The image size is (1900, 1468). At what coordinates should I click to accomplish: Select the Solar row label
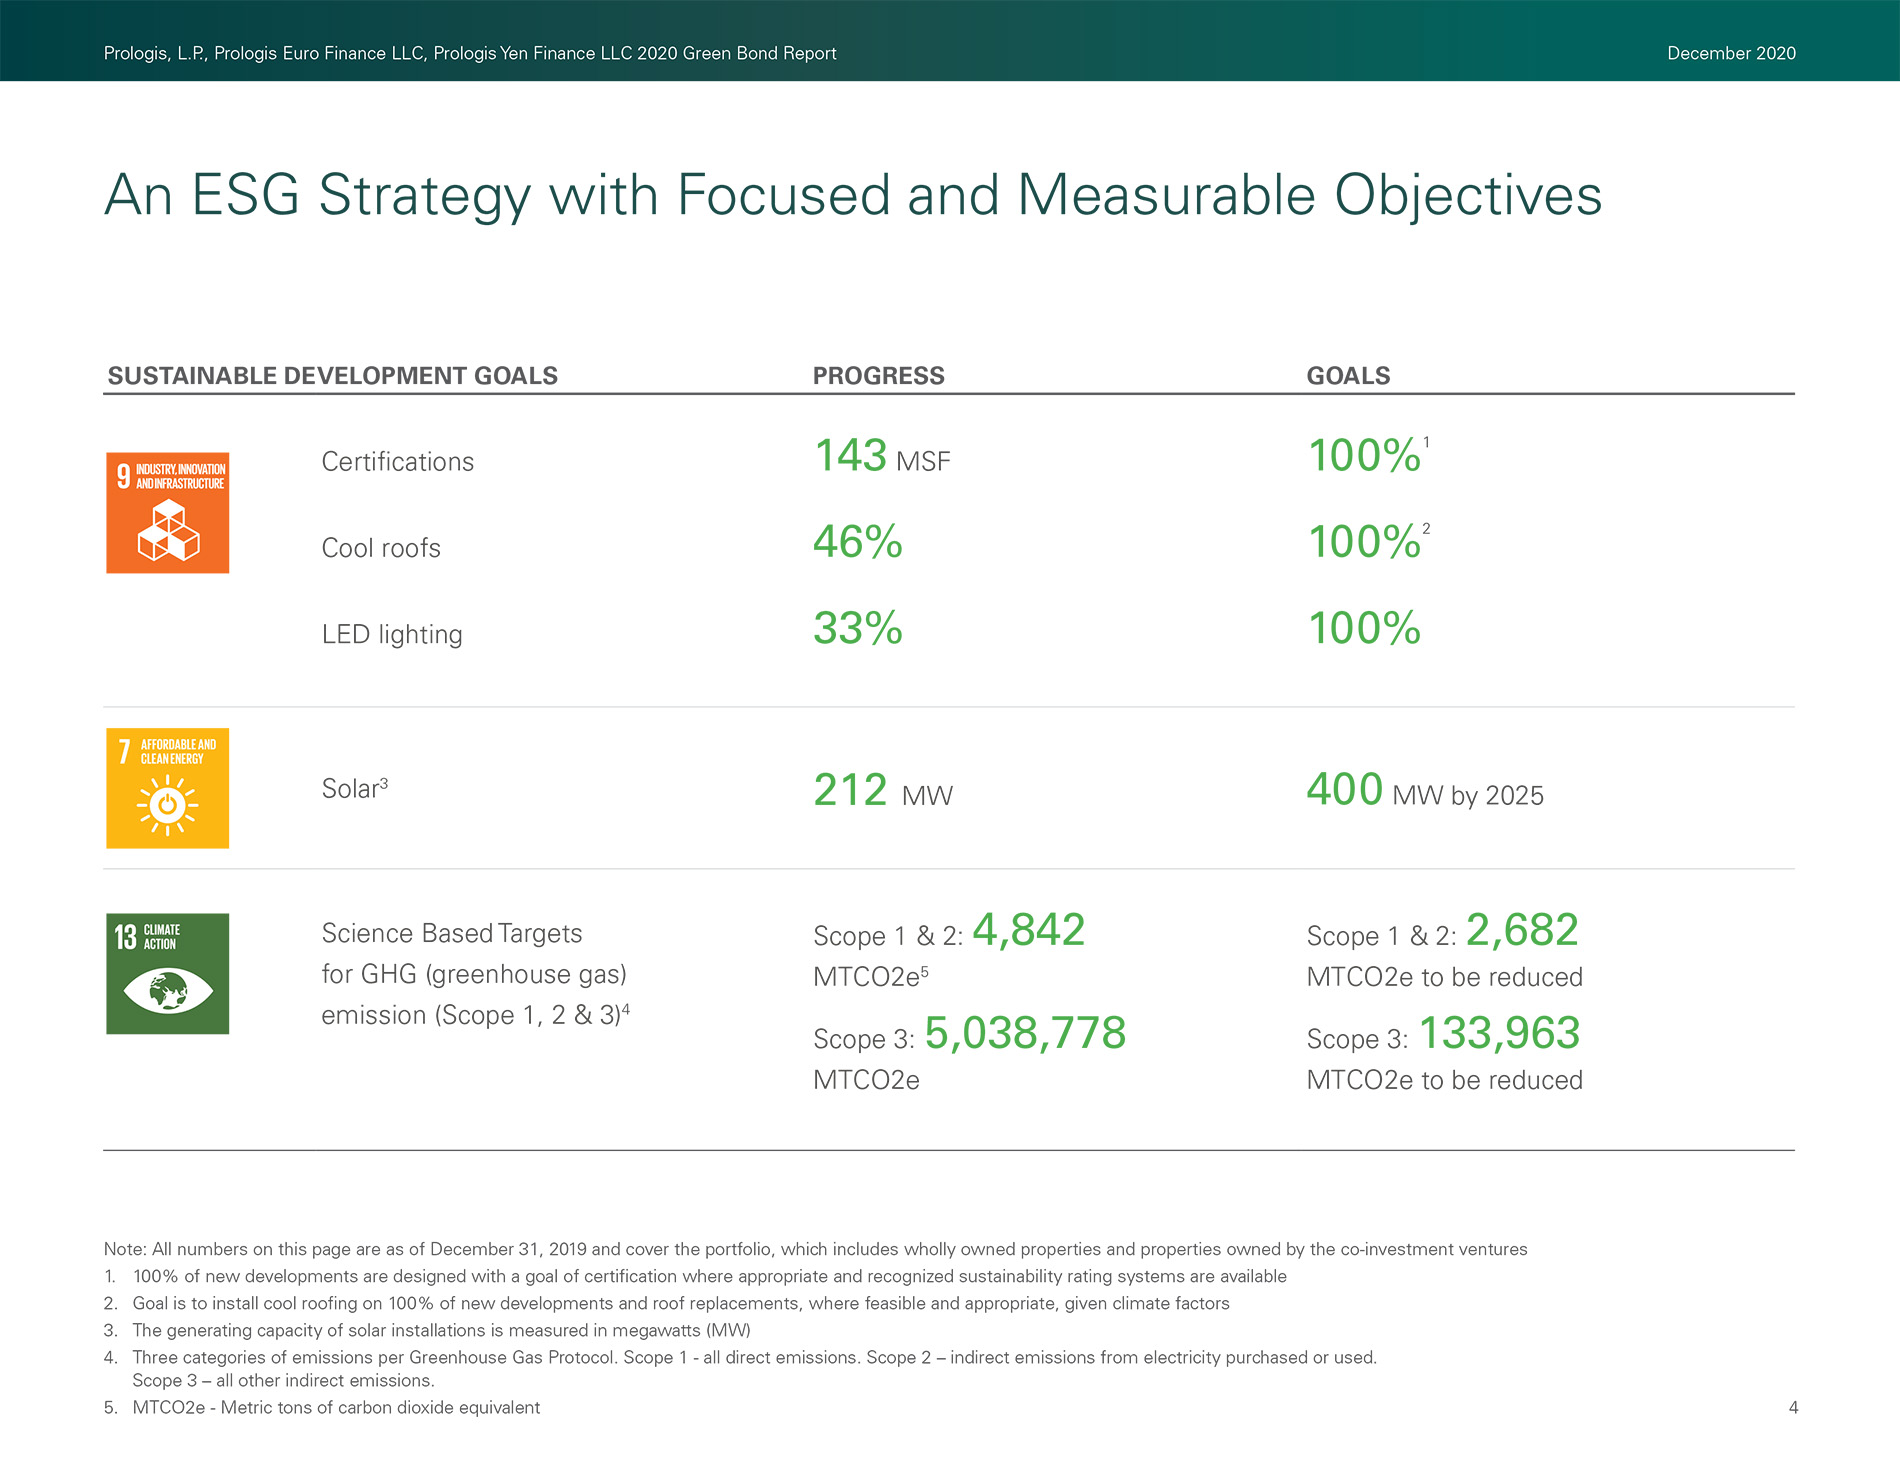tap(354, 789)
